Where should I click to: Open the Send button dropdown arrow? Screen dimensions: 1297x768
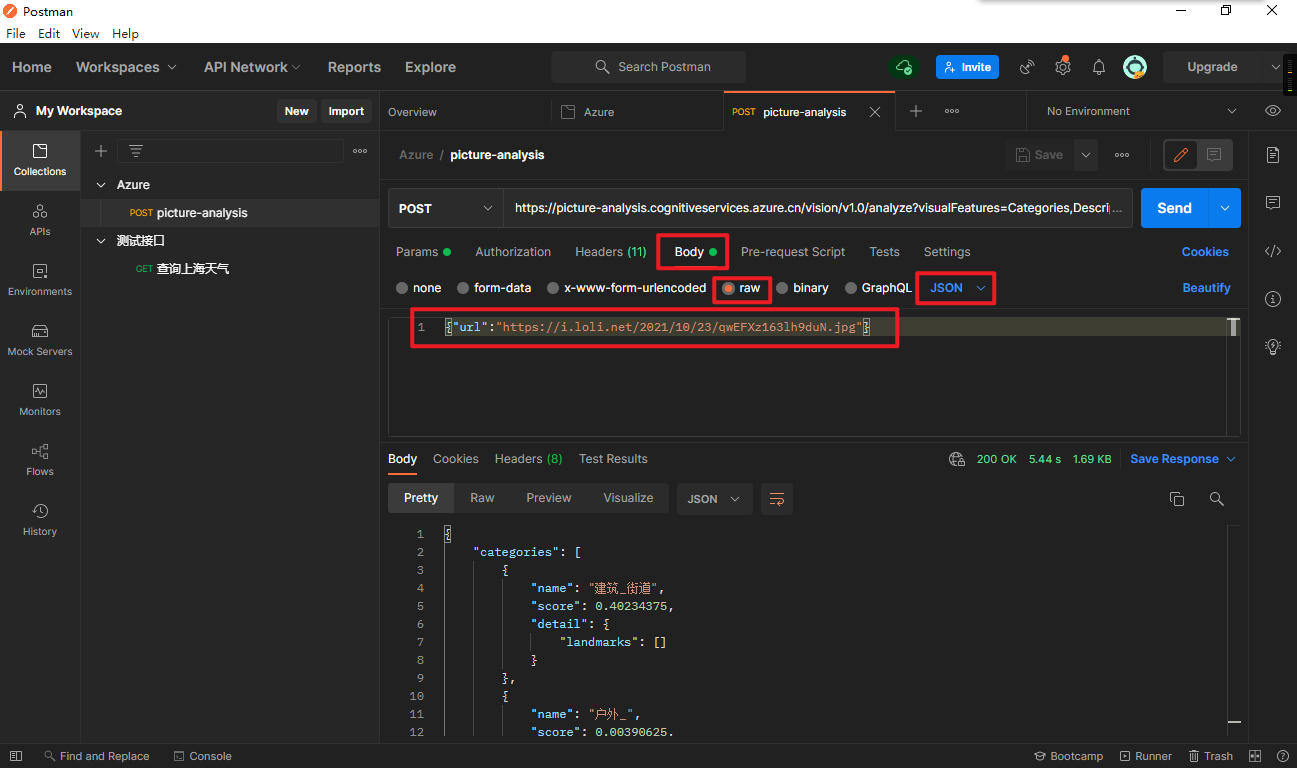point(1225,208)
